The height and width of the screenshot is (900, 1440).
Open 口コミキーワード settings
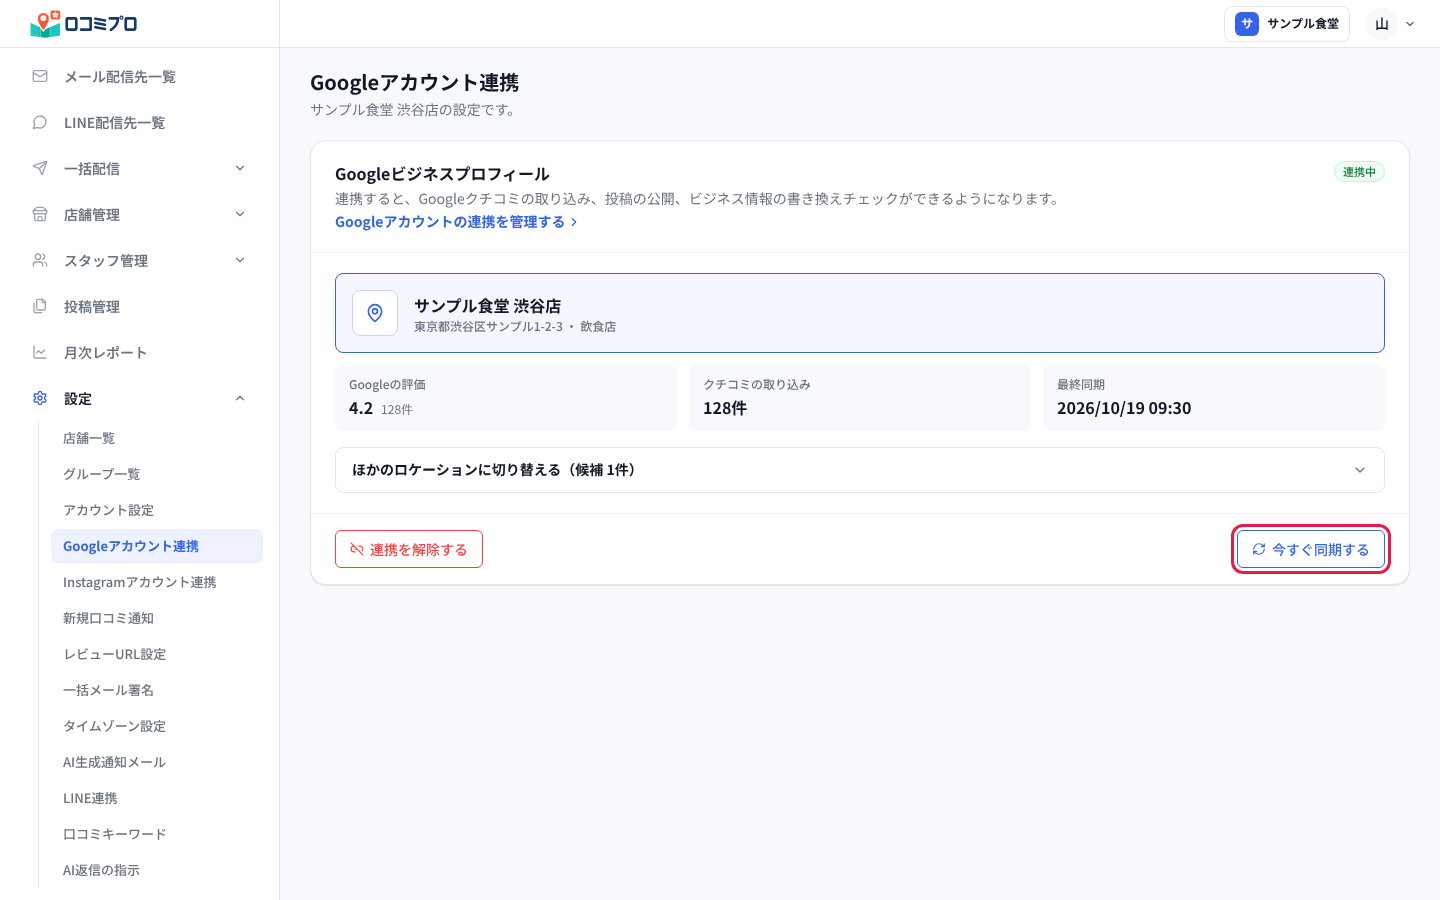[x=157, y=834]
